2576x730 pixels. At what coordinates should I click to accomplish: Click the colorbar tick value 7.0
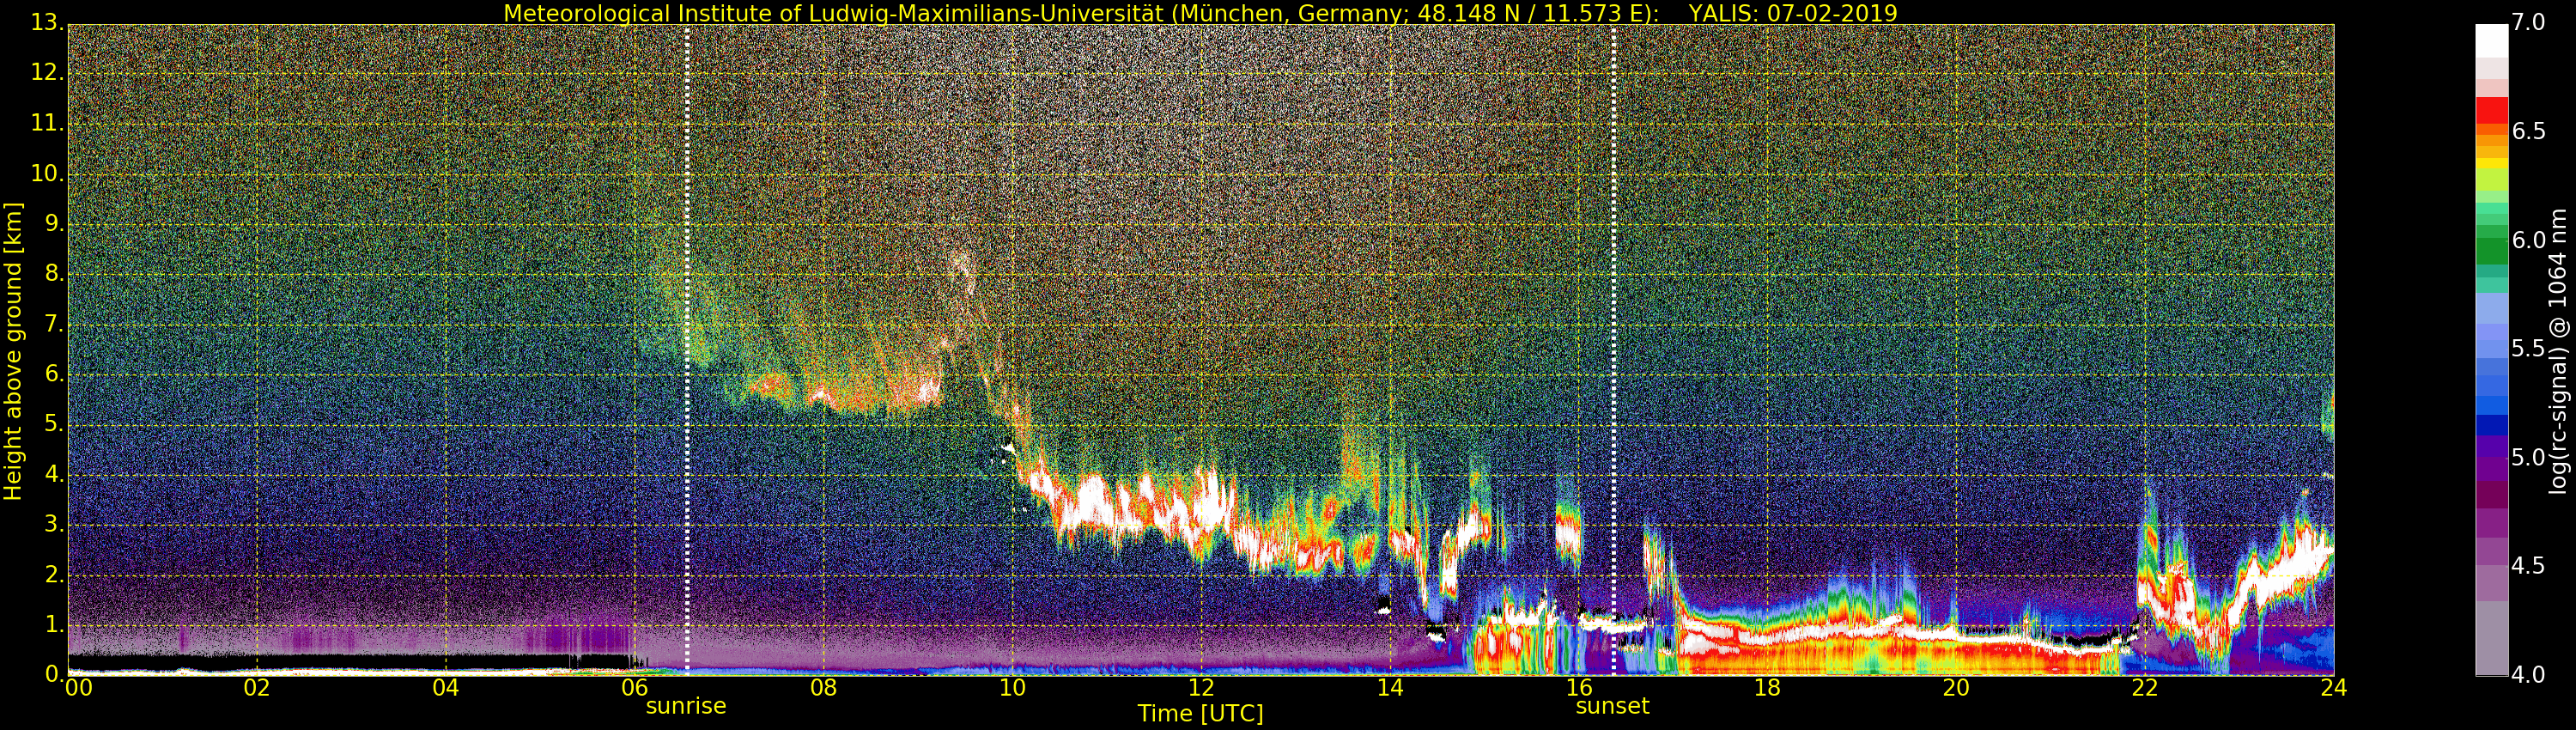pyautogui.click(x=2529, y=22)
